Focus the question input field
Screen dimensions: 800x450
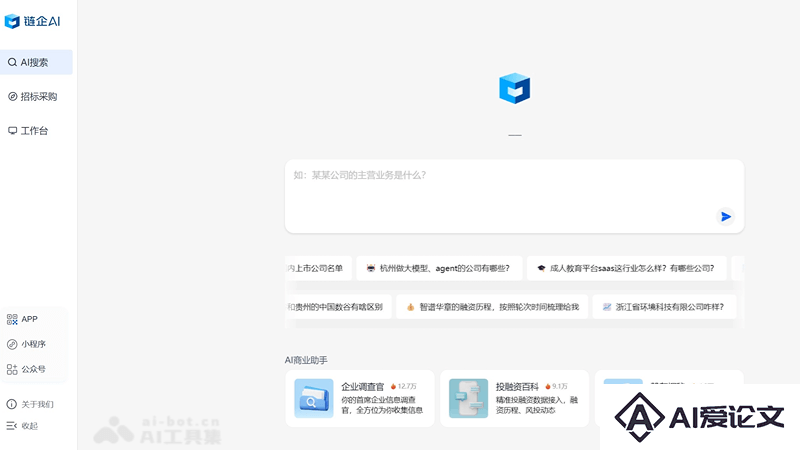click(514, 196)
